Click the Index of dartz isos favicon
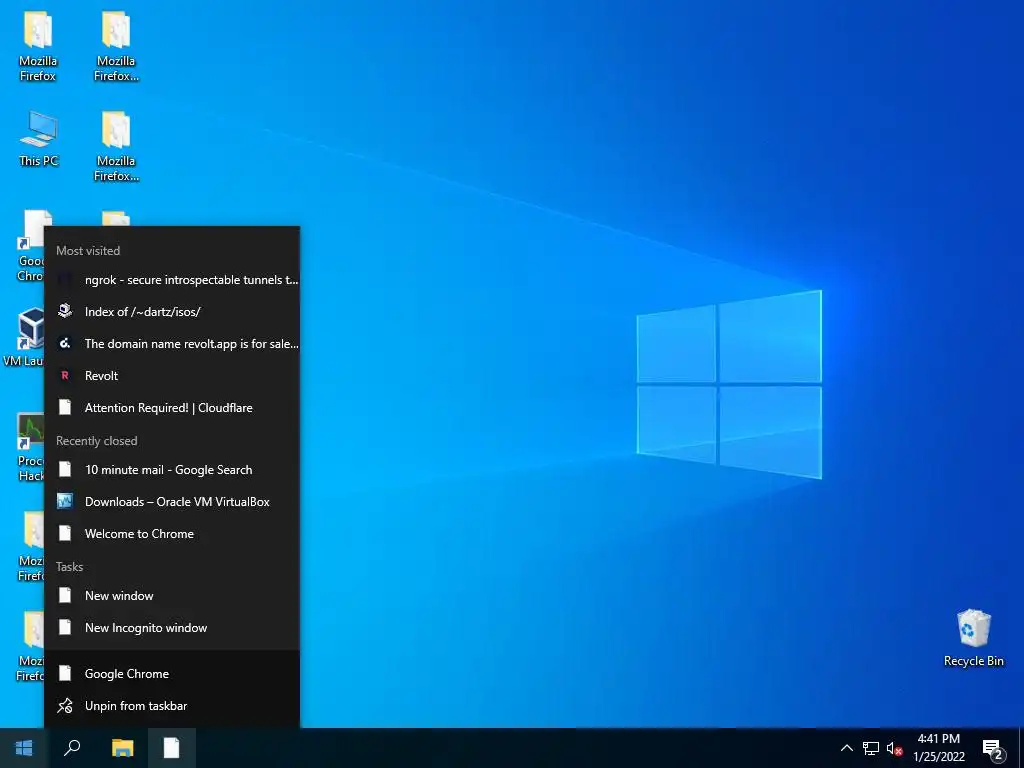This screenshot has width=1024, height=768. pos(65,311)
